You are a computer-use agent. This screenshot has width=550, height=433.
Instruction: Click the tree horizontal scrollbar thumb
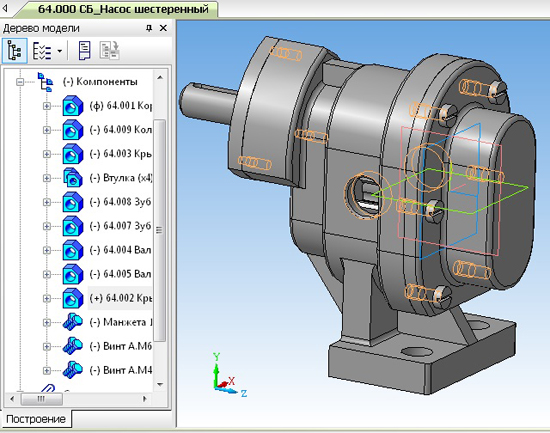pyautogui.click(x=42, y=399)
